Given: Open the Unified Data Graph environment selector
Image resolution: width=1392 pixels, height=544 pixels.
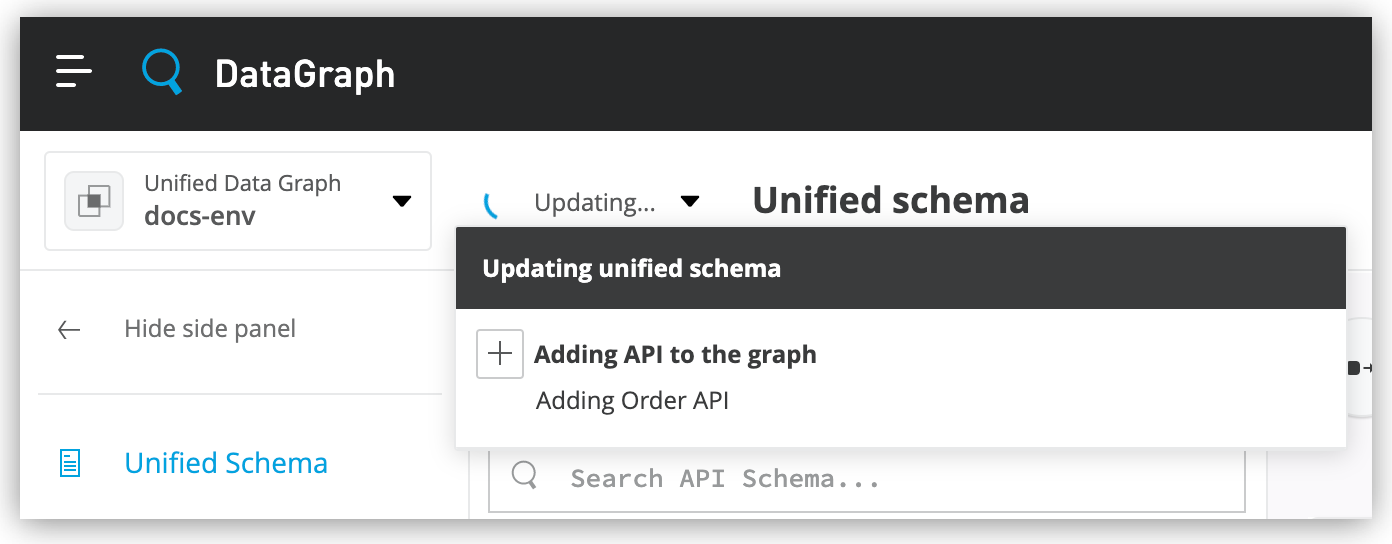Looking at the screenshot, I should (x=238, y=201).
